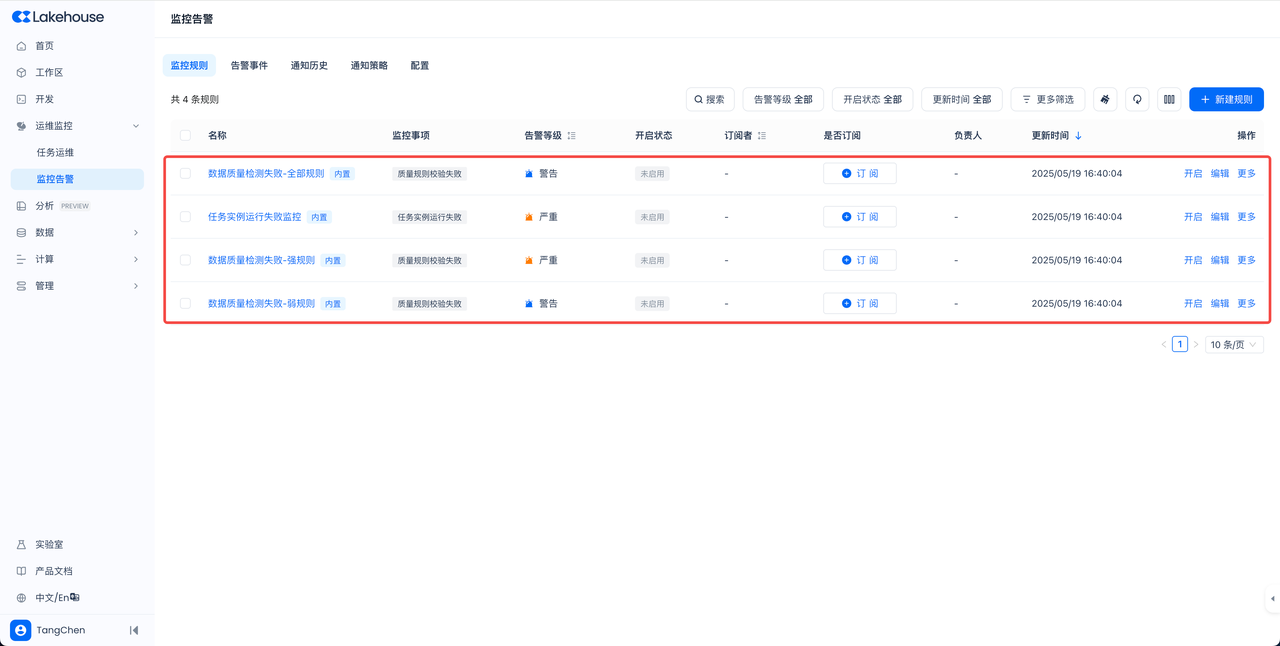Expand the 数据 sidebar menu
This screenshot has height=646, width=1280.
pyautogui.click(x=77, y=232)
